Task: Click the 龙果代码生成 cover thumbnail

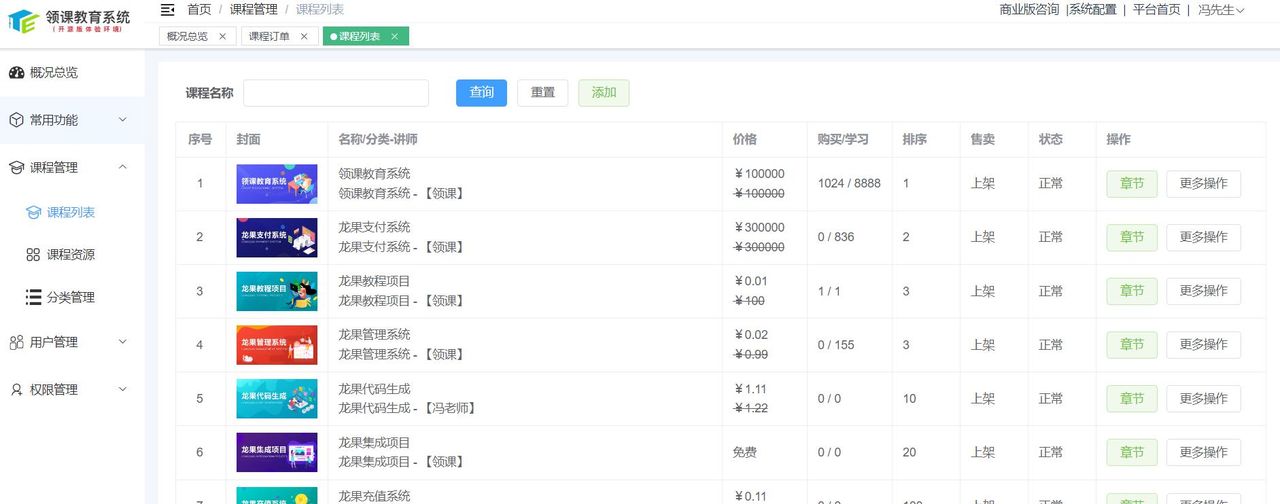Action: coord(277,399)
